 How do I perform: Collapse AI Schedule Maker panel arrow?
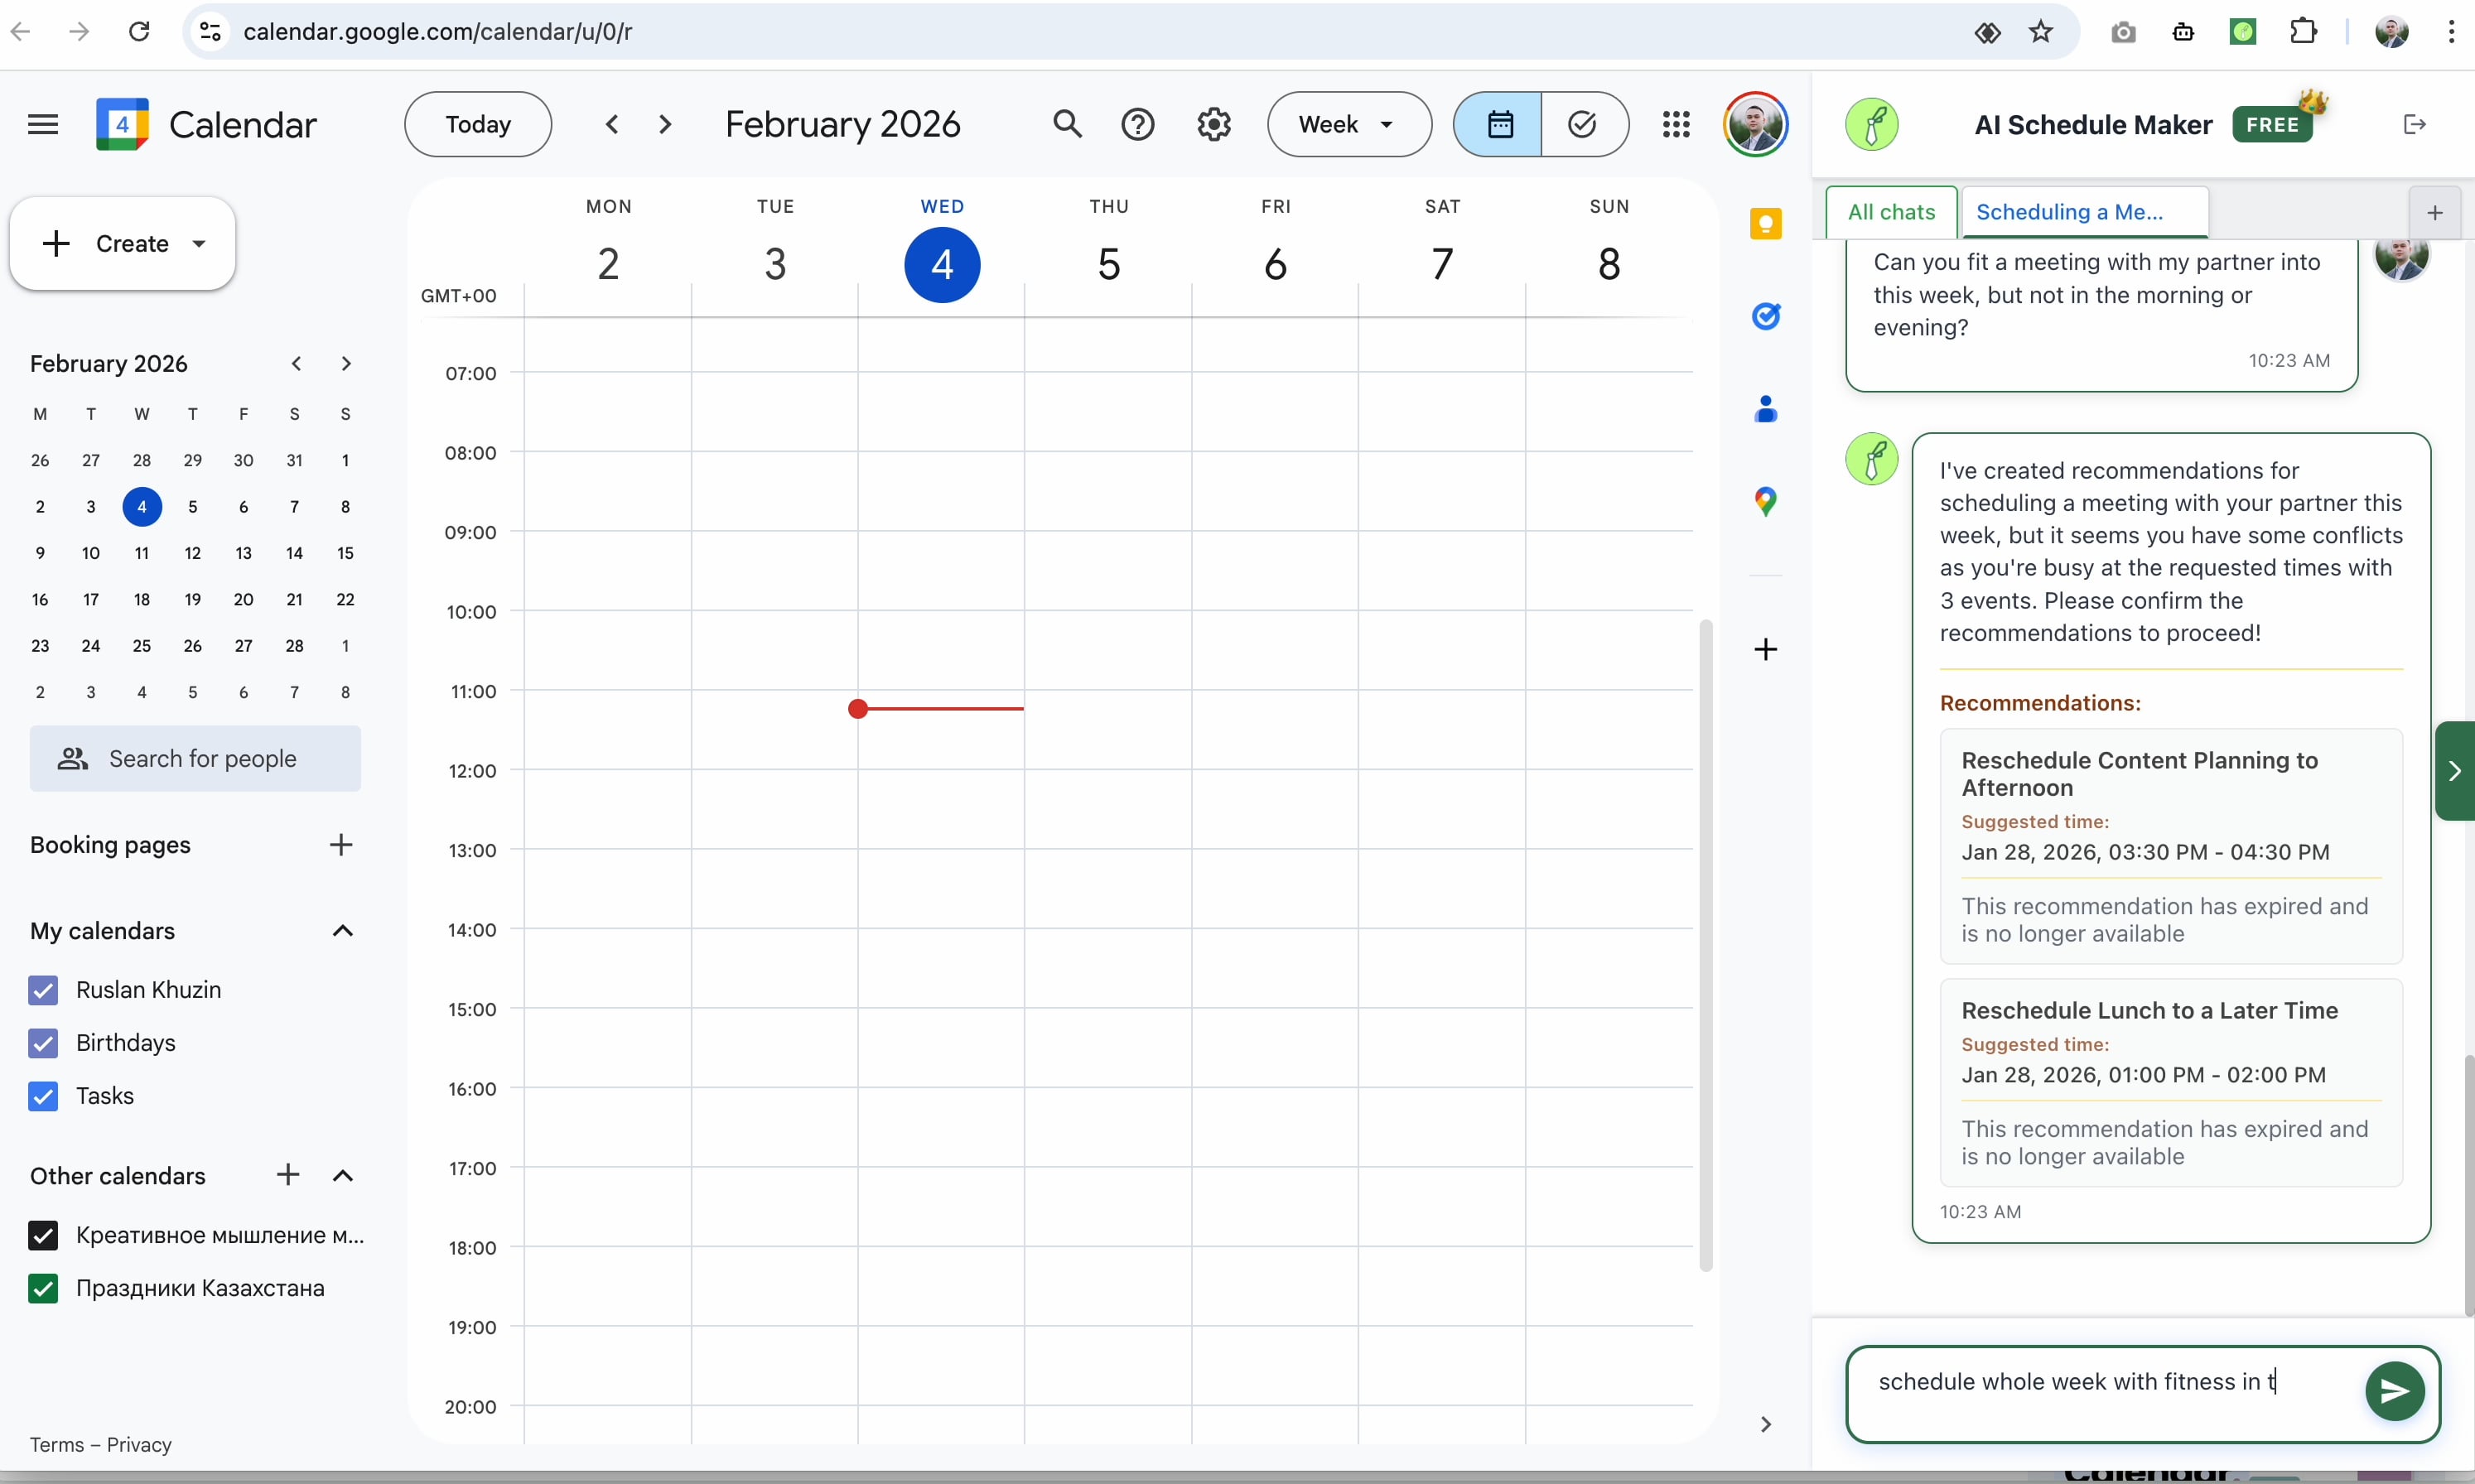point(2455,770)
